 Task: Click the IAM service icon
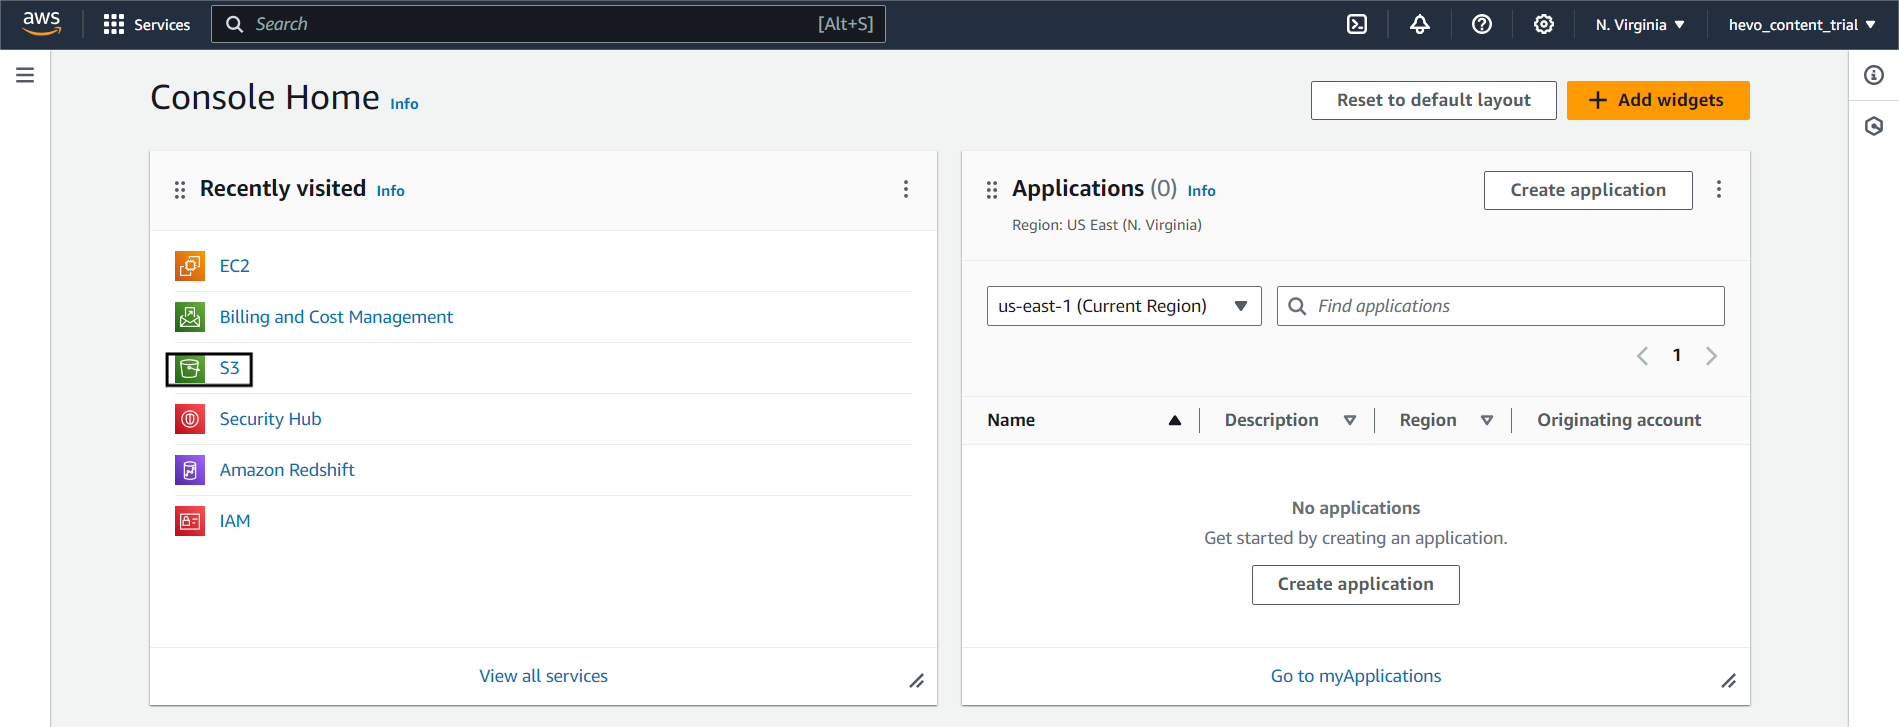click(x=190, y=521)
